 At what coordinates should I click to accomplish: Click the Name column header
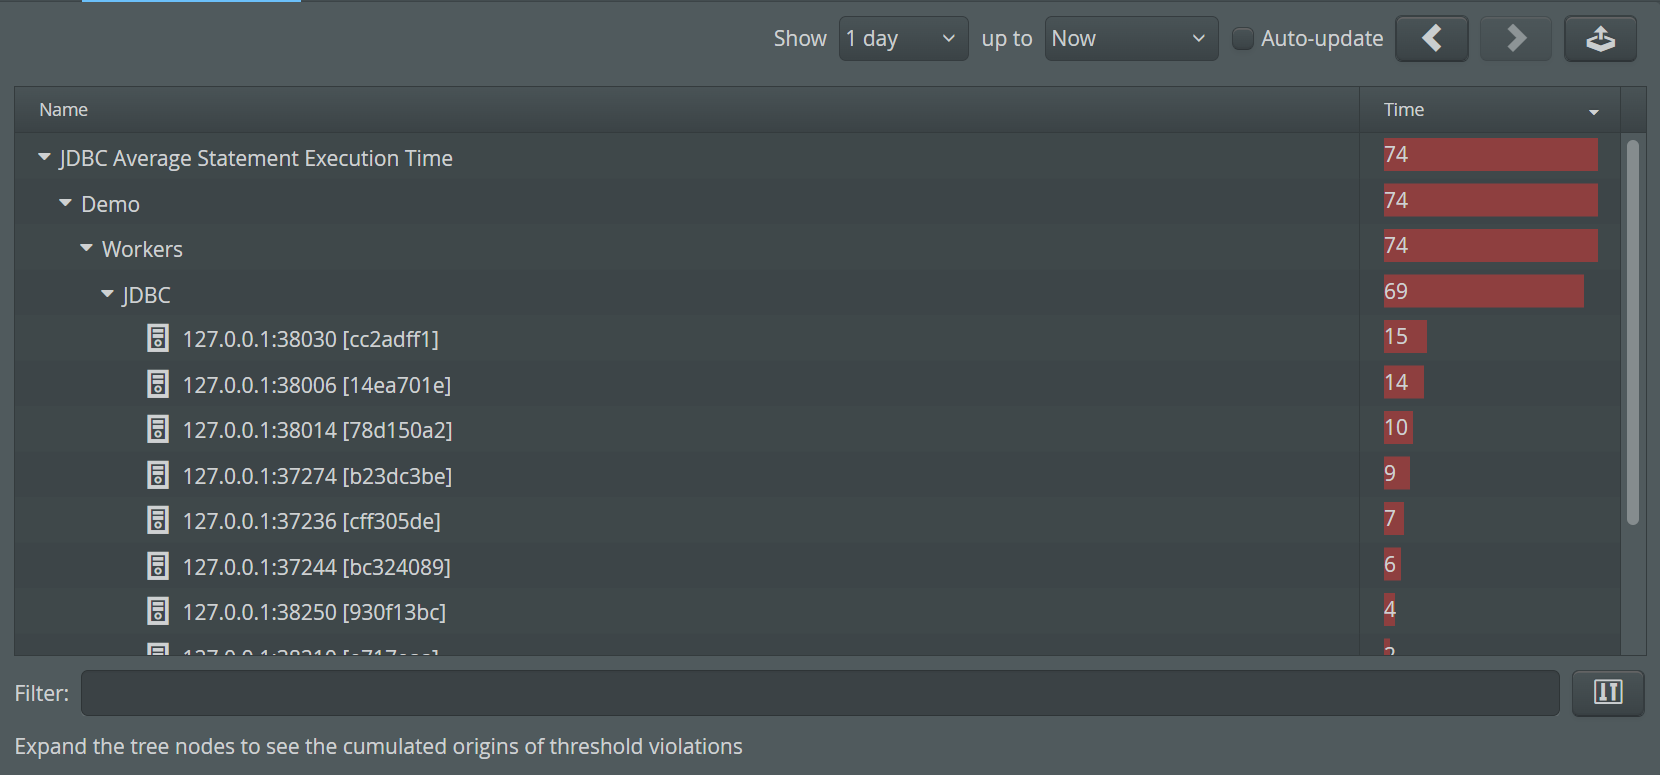coord(64,110)
